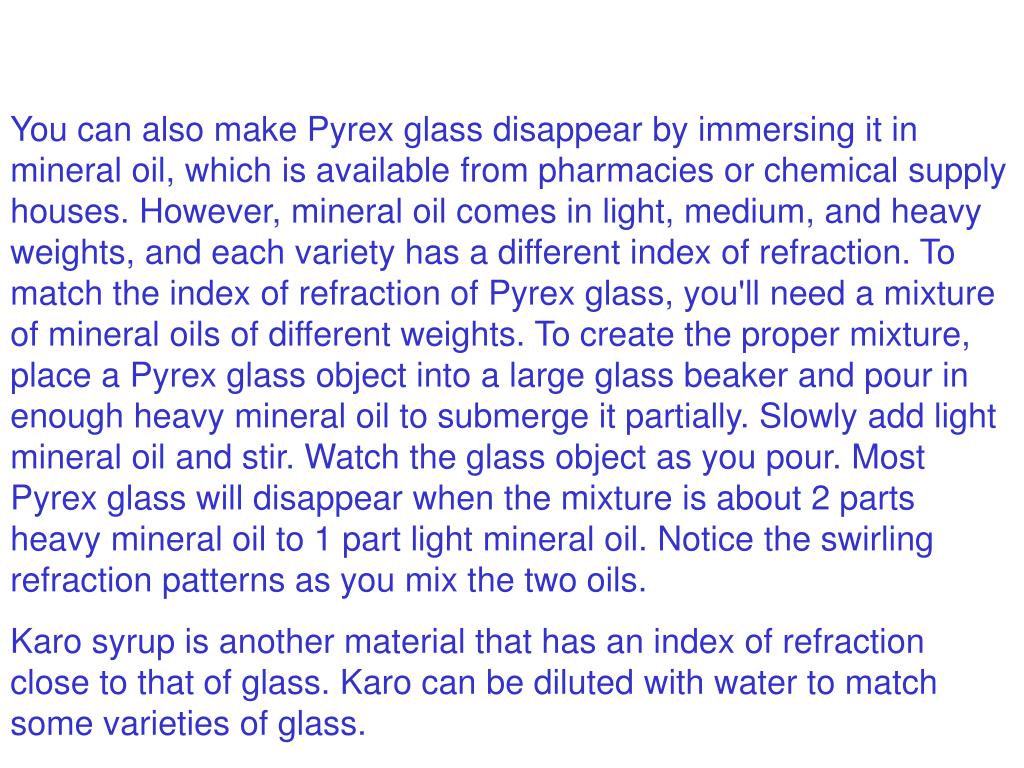The width and height of the screenshot is (1024, 768).
Task: Click the word 'you'll' in fifth line
Action: (x=722, y=295)
